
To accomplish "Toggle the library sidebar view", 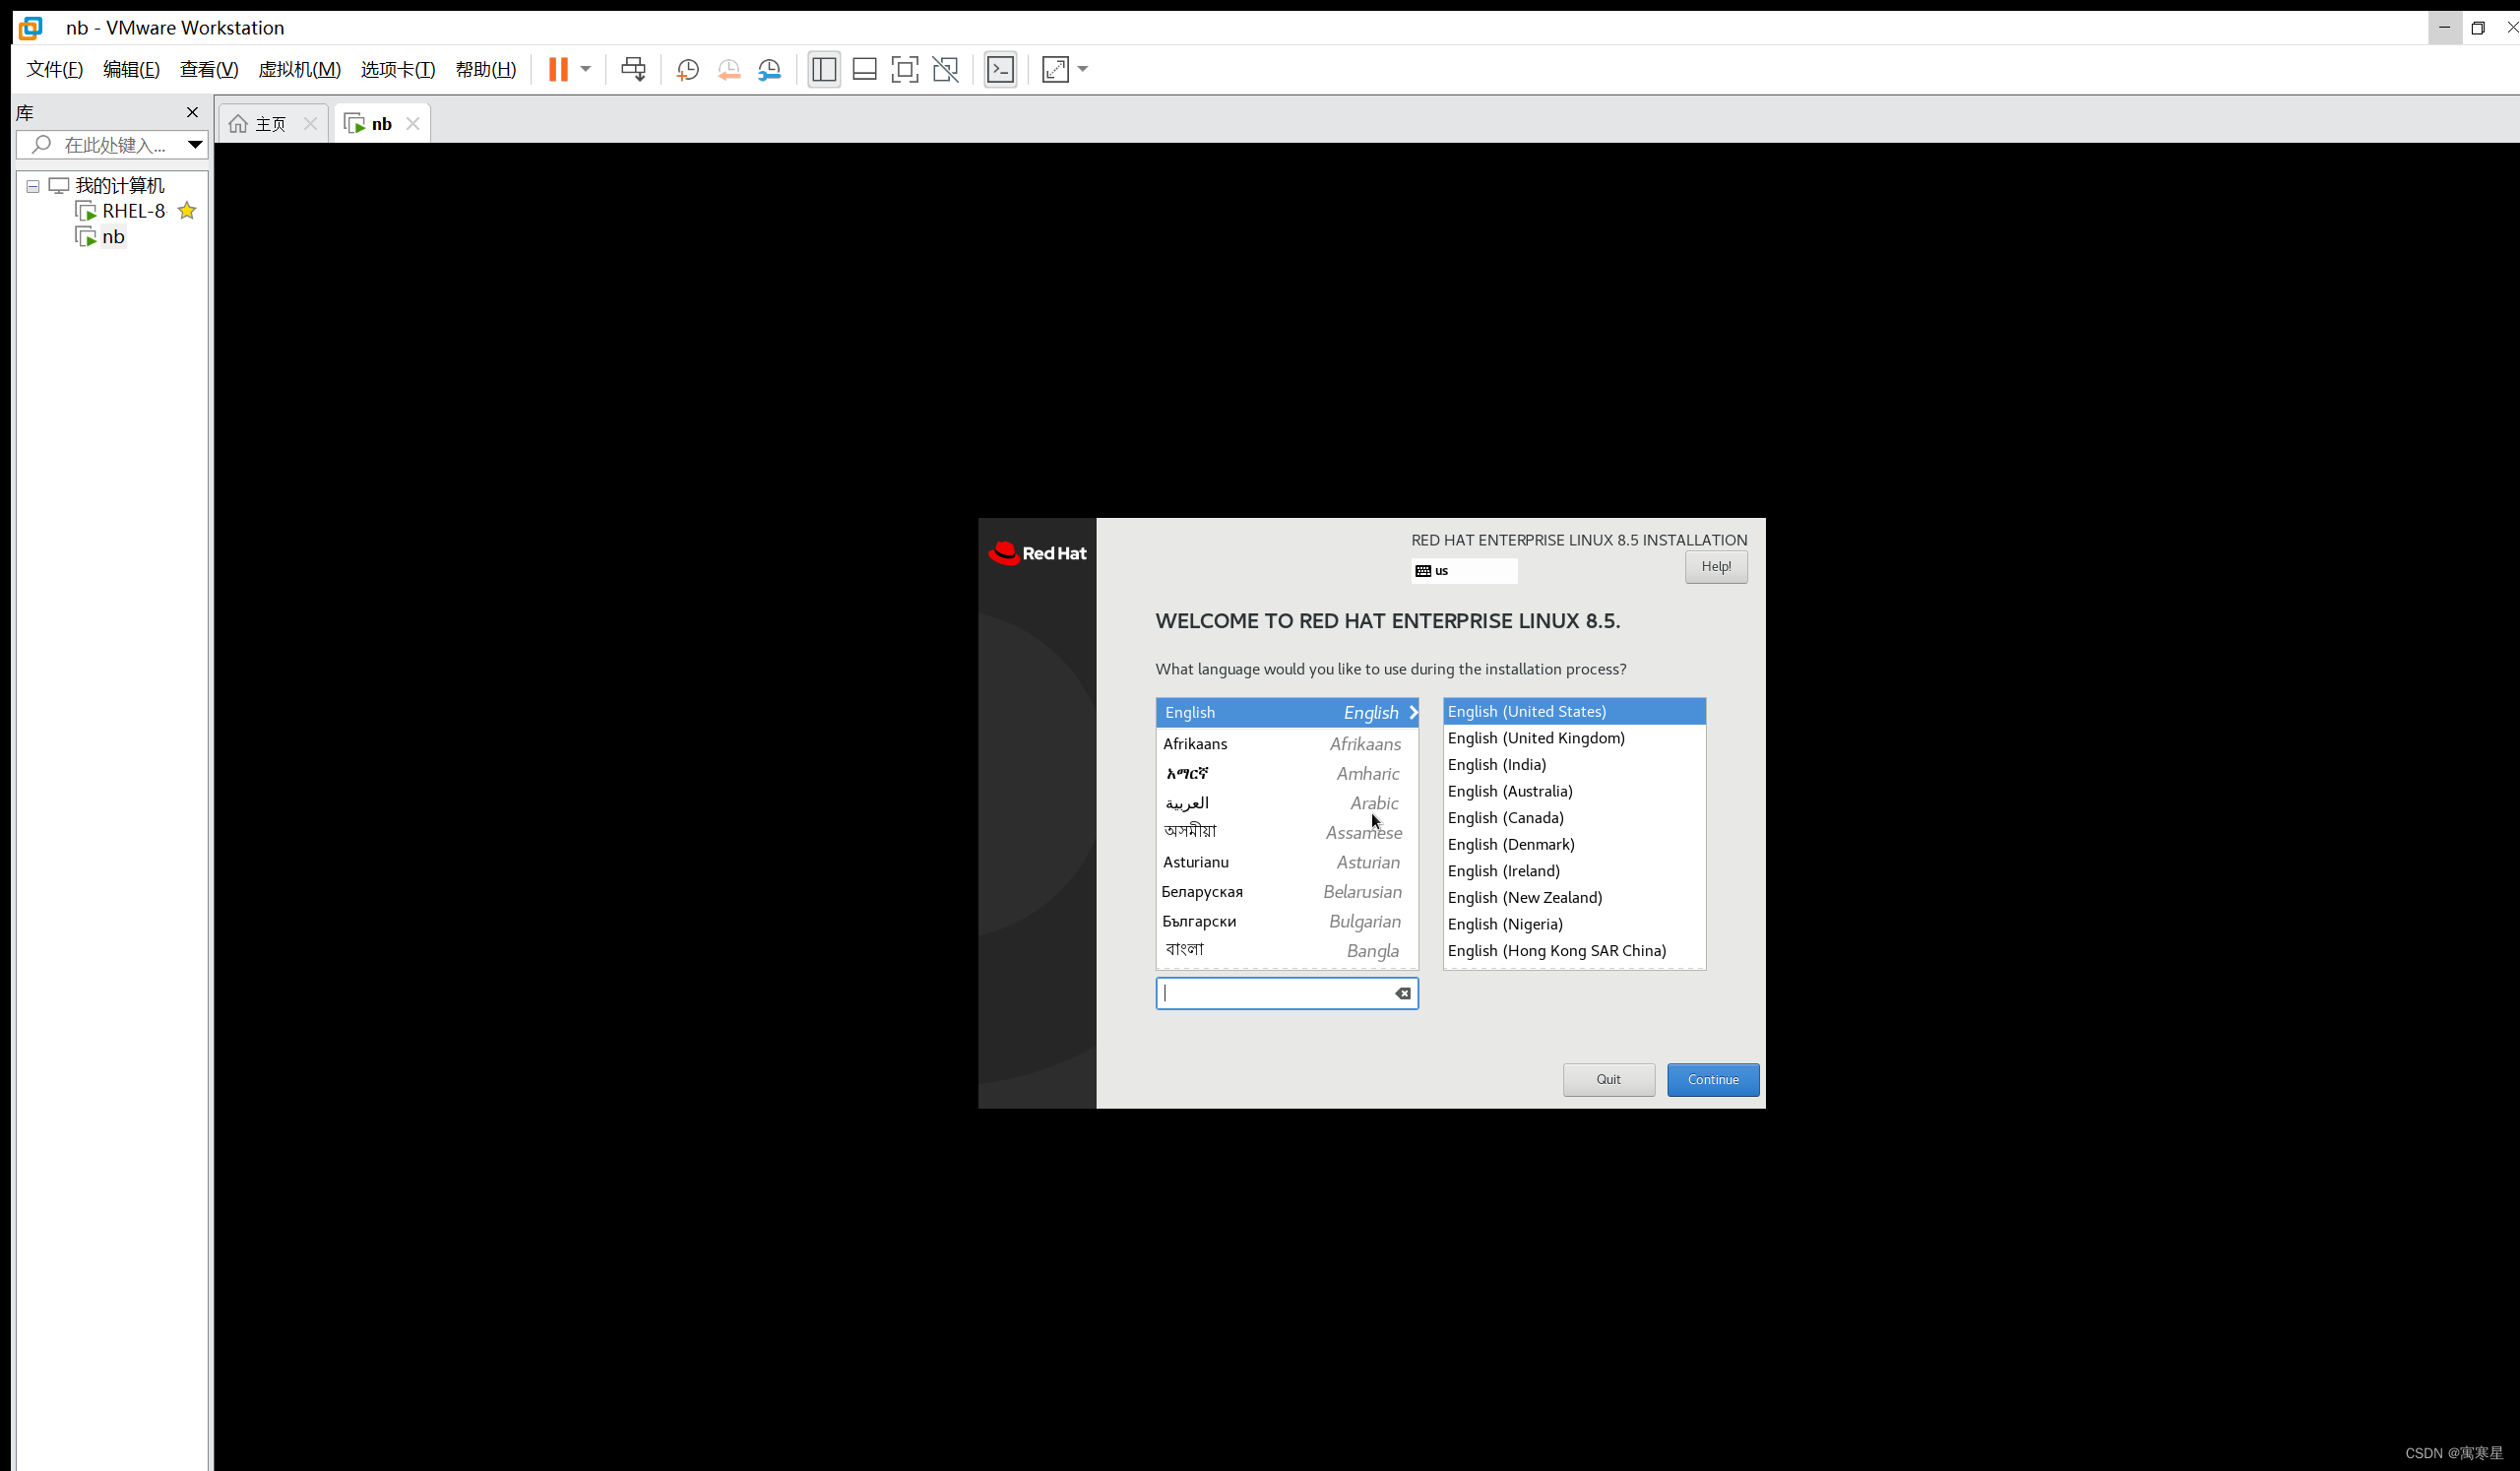I will point(824,69).
